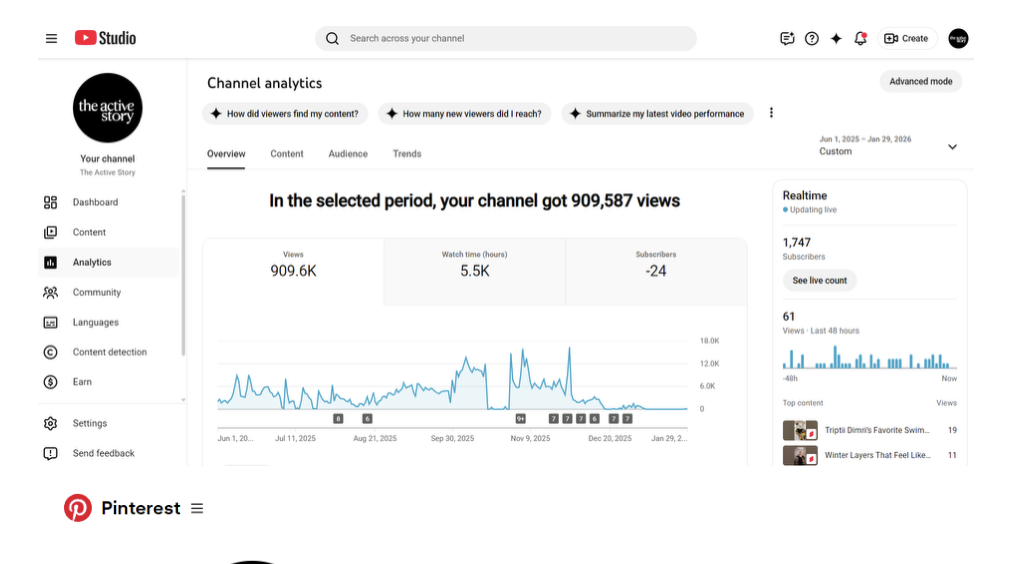Viewport: 1012px width, 564px height.
Task: Select the Subscribers -24 metric card
Action: 656,272
